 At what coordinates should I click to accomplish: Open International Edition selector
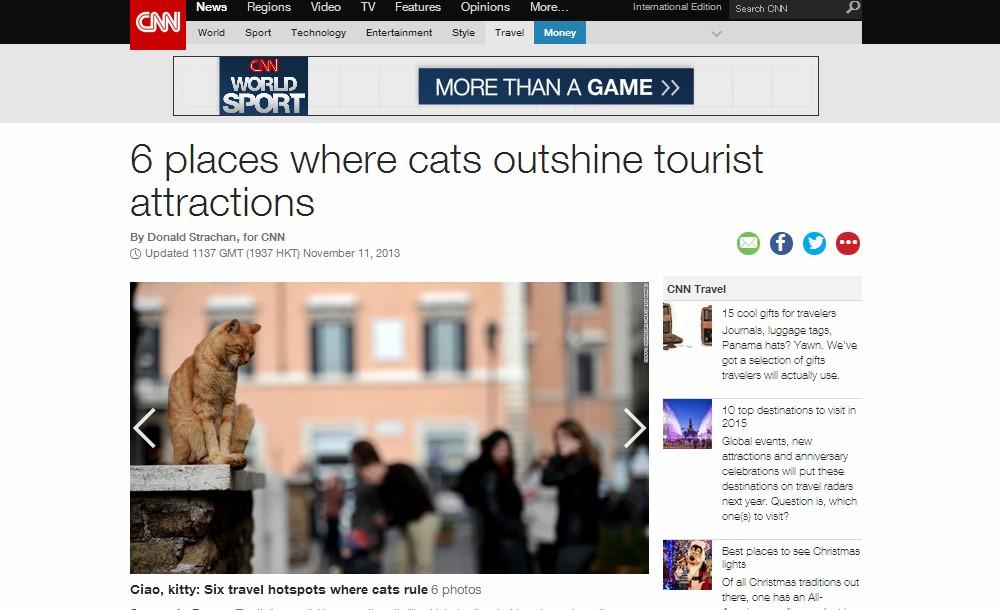tap(677, 7)
